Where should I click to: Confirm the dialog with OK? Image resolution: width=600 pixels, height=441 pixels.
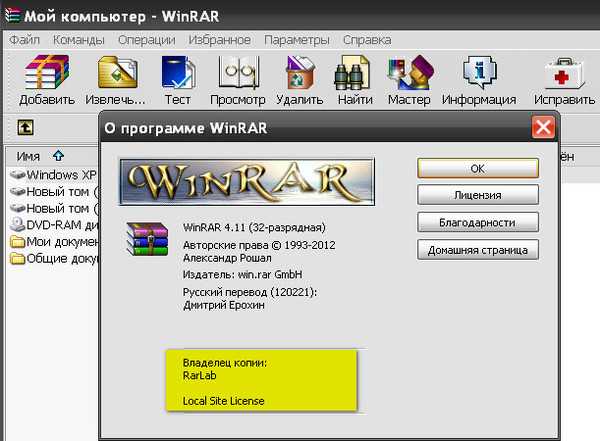tap(478, 168)
